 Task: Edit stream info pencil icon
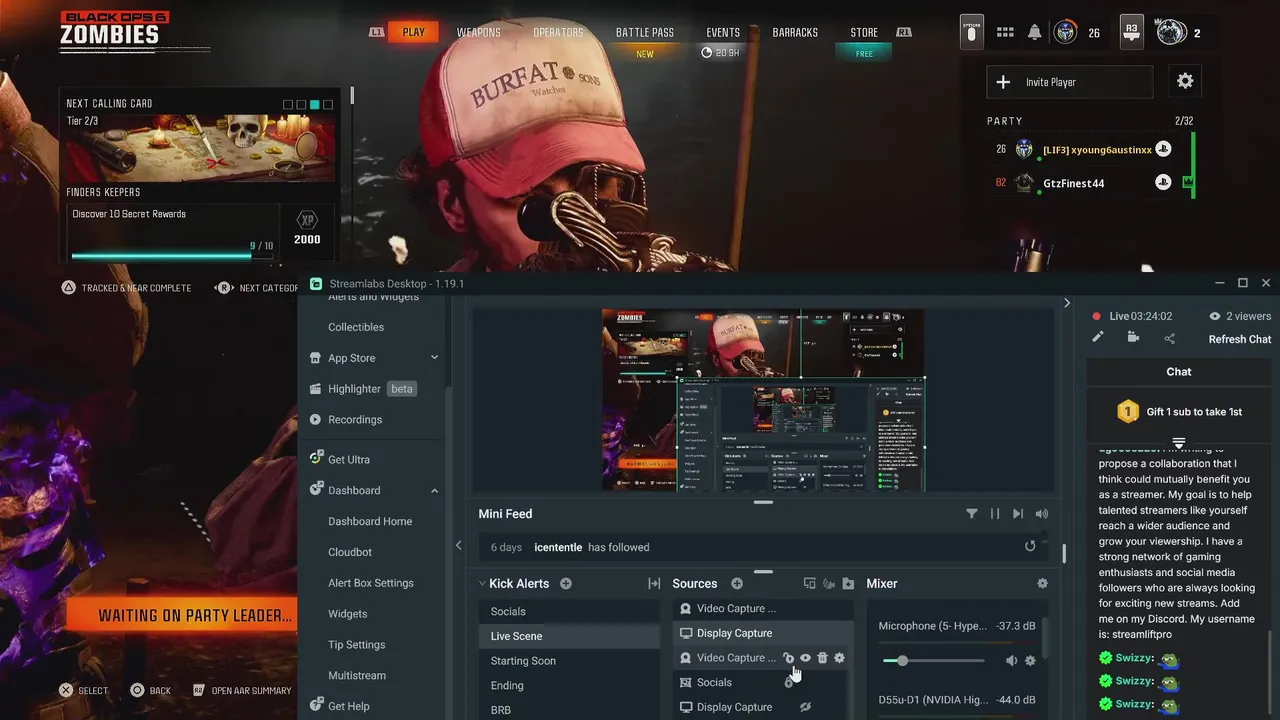click(x=1097, y=338)
